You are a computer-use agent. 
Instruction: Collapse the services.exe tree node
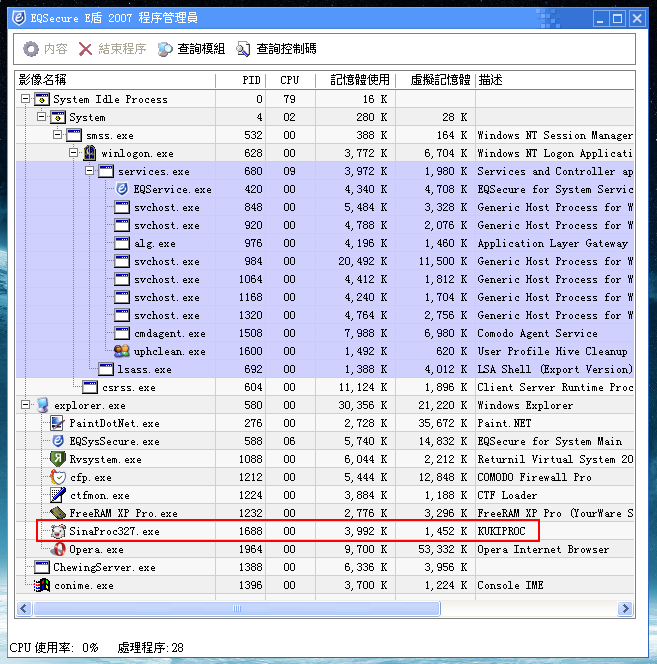pyautogui.click(x=90, y=171)
